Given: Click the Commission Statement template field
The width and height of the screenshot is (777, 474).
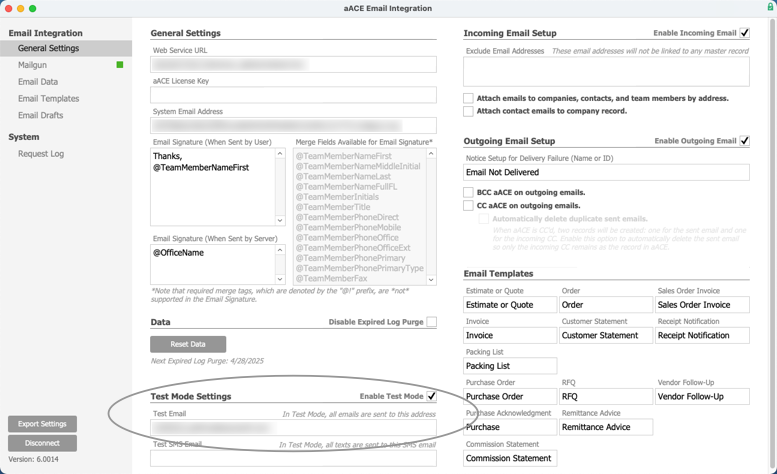Looking at the screenshot, I should pyautogui.click(x=510, y=458).
